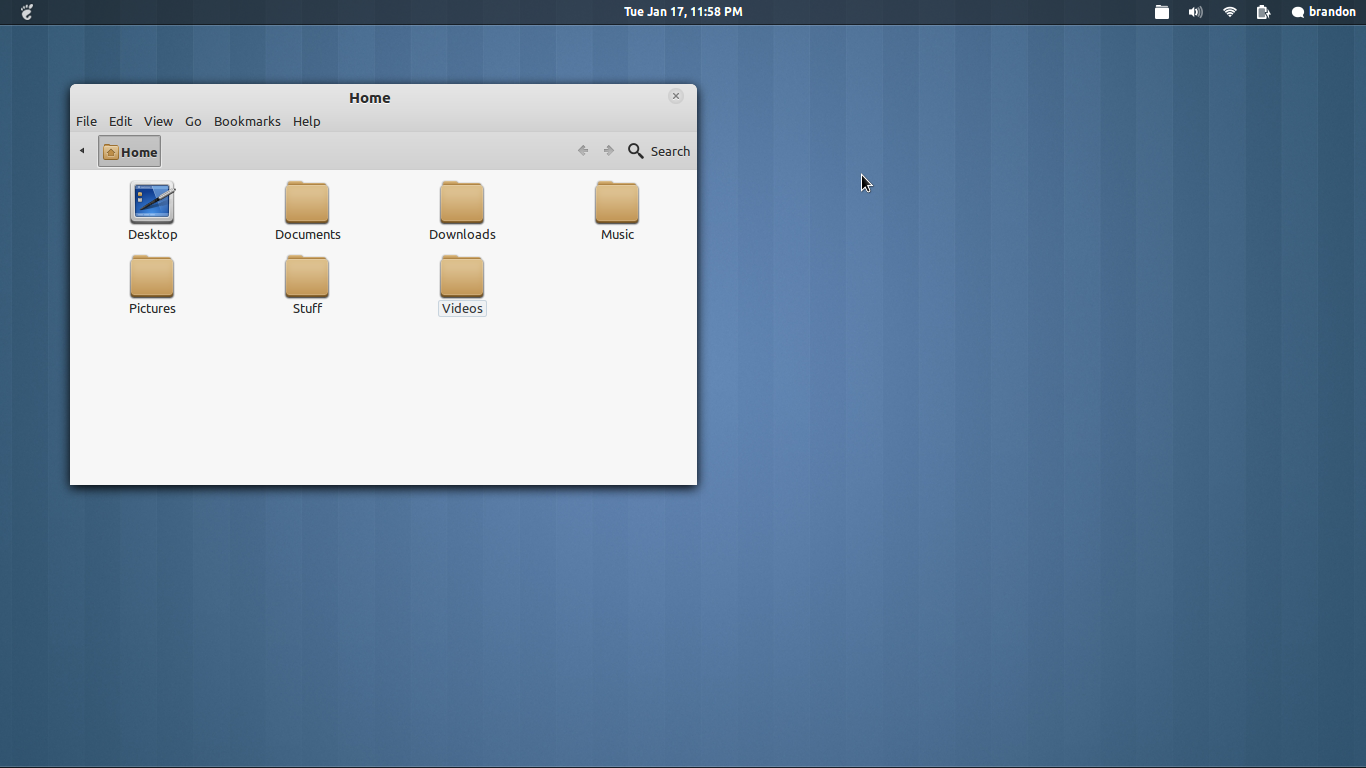The image size is (1366, 768).
Task: Mute sound via the volume indicator
Action: click(x=1195, y=12)
